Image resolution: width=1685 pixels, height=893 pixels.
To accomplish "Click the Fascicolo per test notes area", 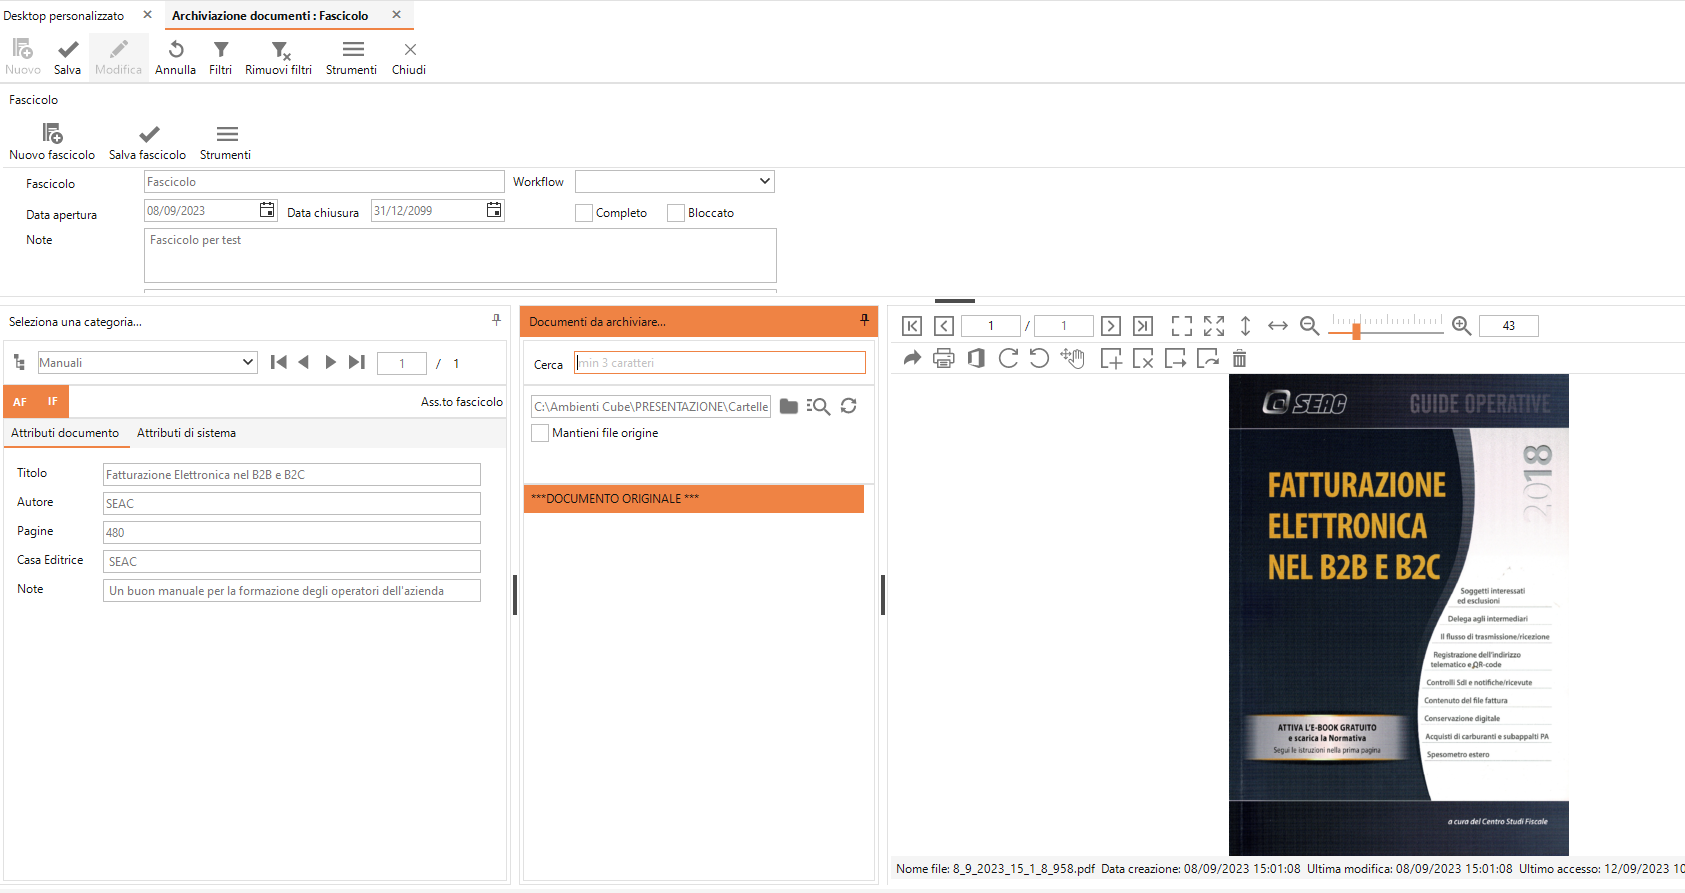I will click(460, 255).
